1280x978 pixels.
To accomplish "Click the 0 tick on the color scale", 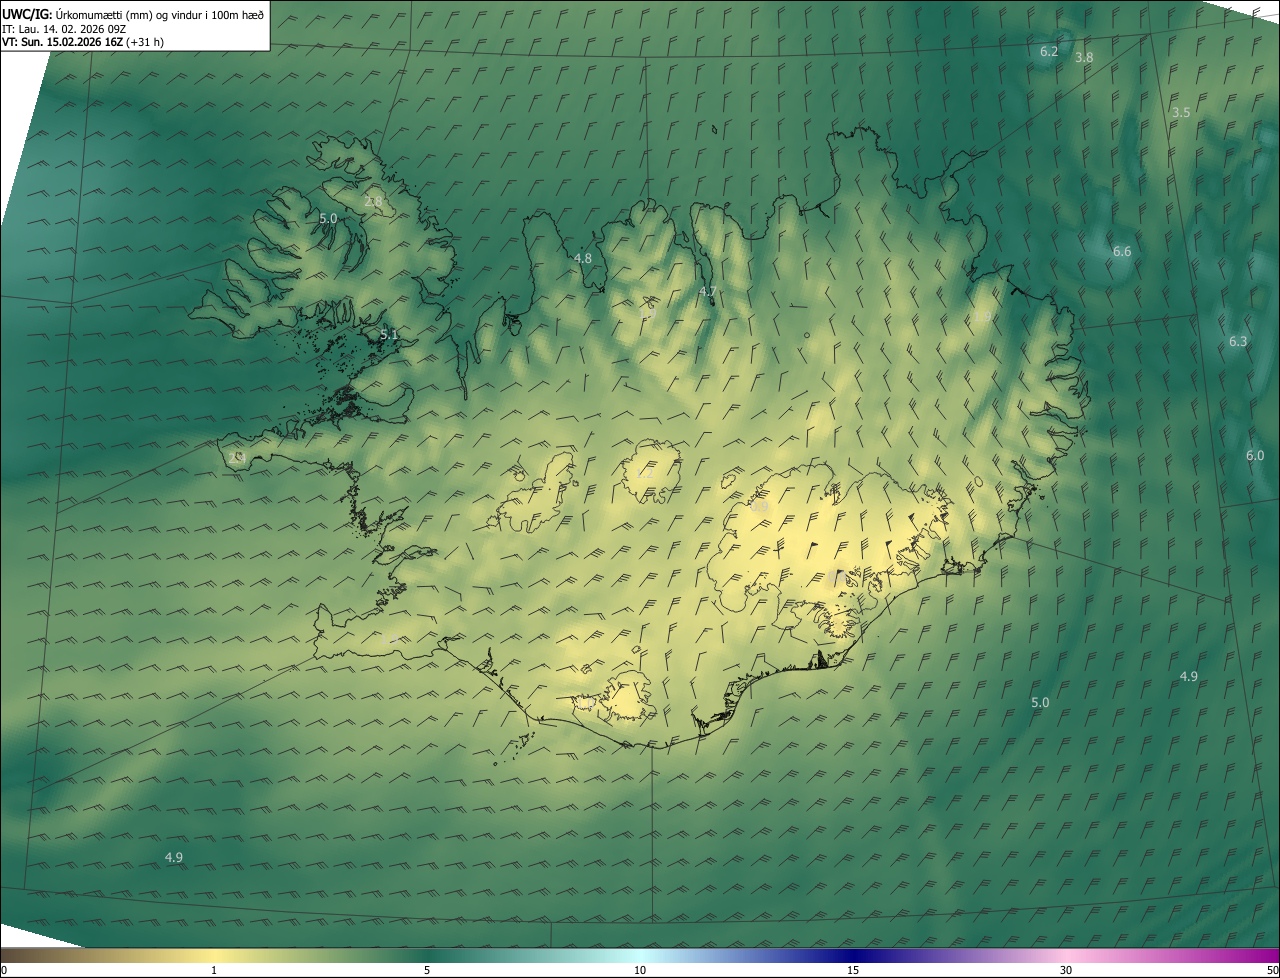I will [4, 971].
